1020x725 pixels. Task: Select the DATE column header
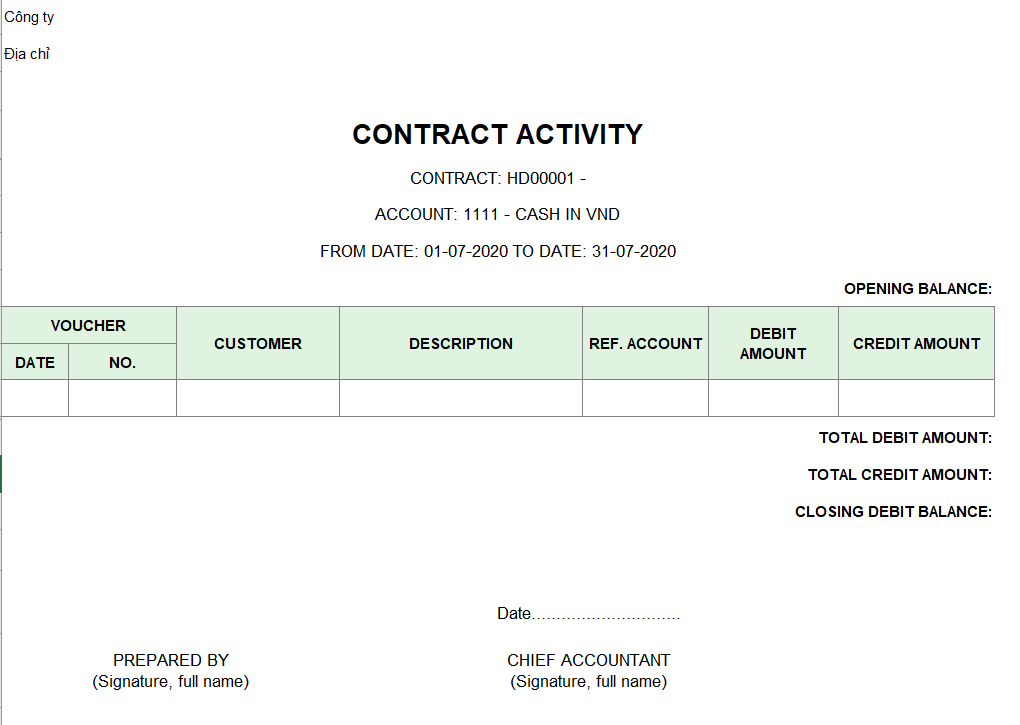(x=35, y=362)
